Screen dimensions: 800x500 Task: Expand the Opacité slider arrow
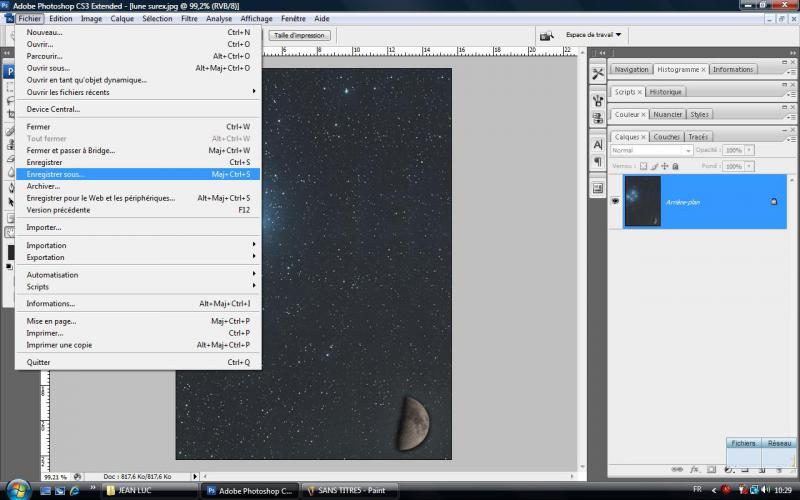pos(749,151)
